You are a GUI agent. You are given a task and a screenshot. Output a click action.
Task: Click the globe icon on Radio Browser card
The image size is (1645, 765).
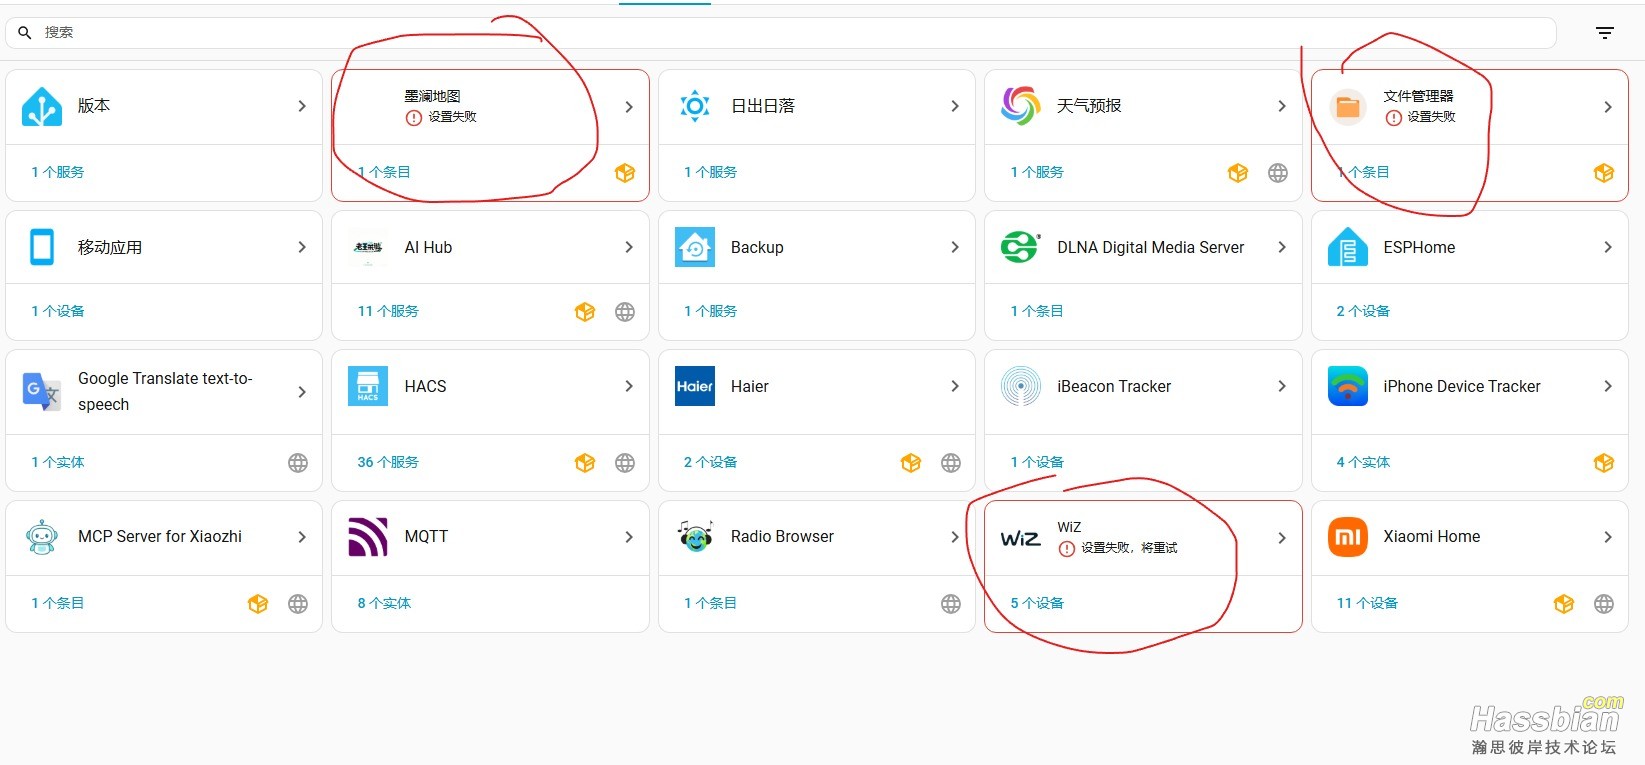[x=951, y=604]
